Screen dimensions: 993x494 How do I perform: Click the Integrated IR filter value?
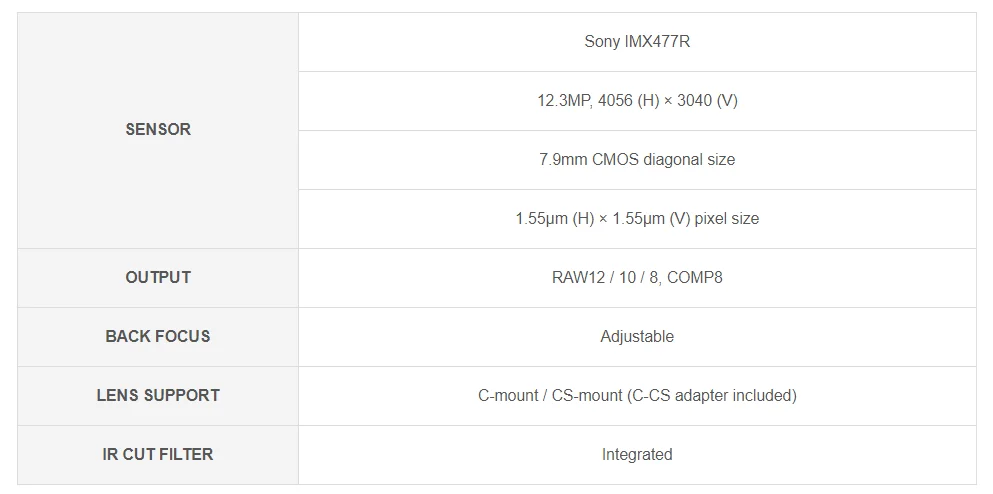click(x=637, y=455)
